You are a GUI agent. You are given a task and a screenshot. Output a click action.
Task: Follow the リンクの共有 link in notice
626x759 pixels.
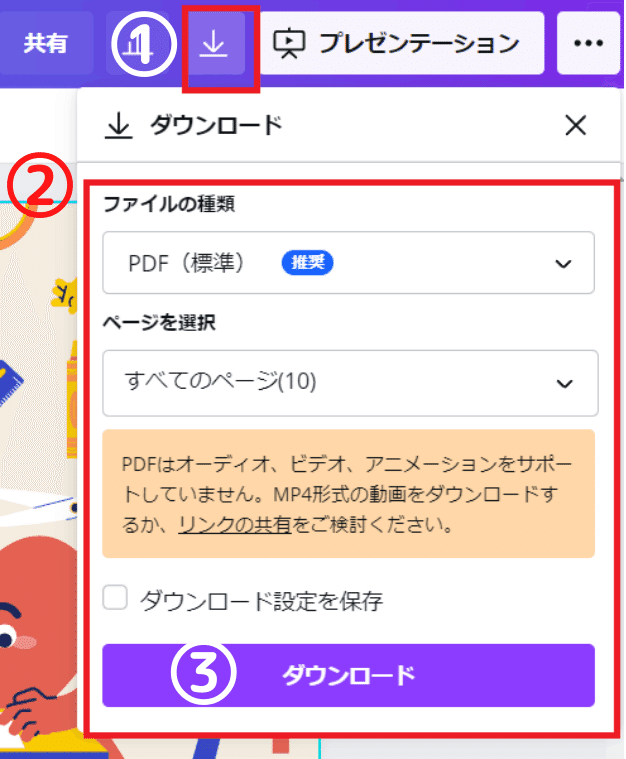tap(235, 524)
